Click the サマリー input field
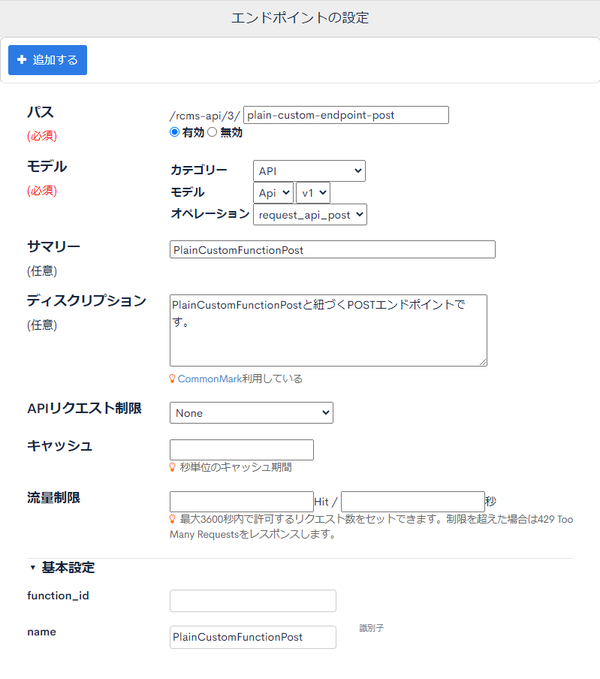 point(332,250)
